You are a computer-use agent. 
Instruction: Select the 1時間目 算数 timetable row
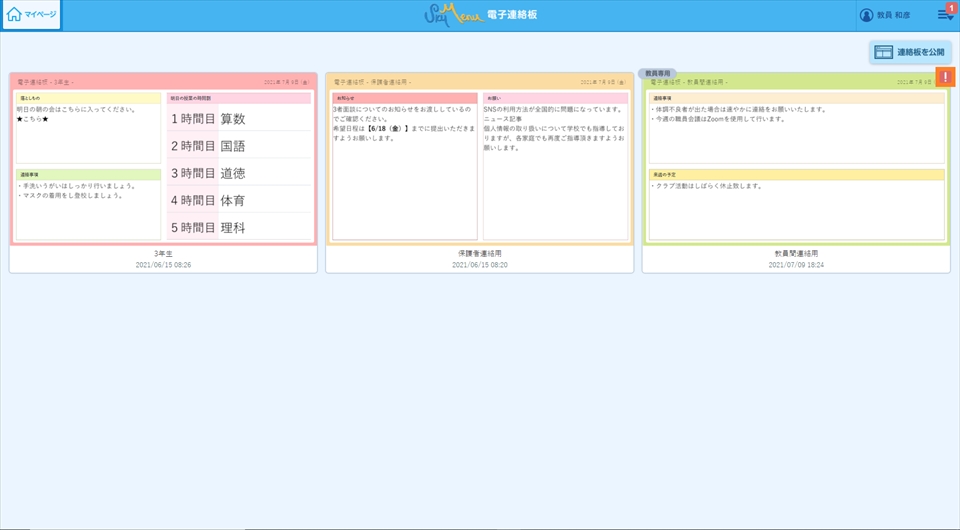[x=239, y=119]
